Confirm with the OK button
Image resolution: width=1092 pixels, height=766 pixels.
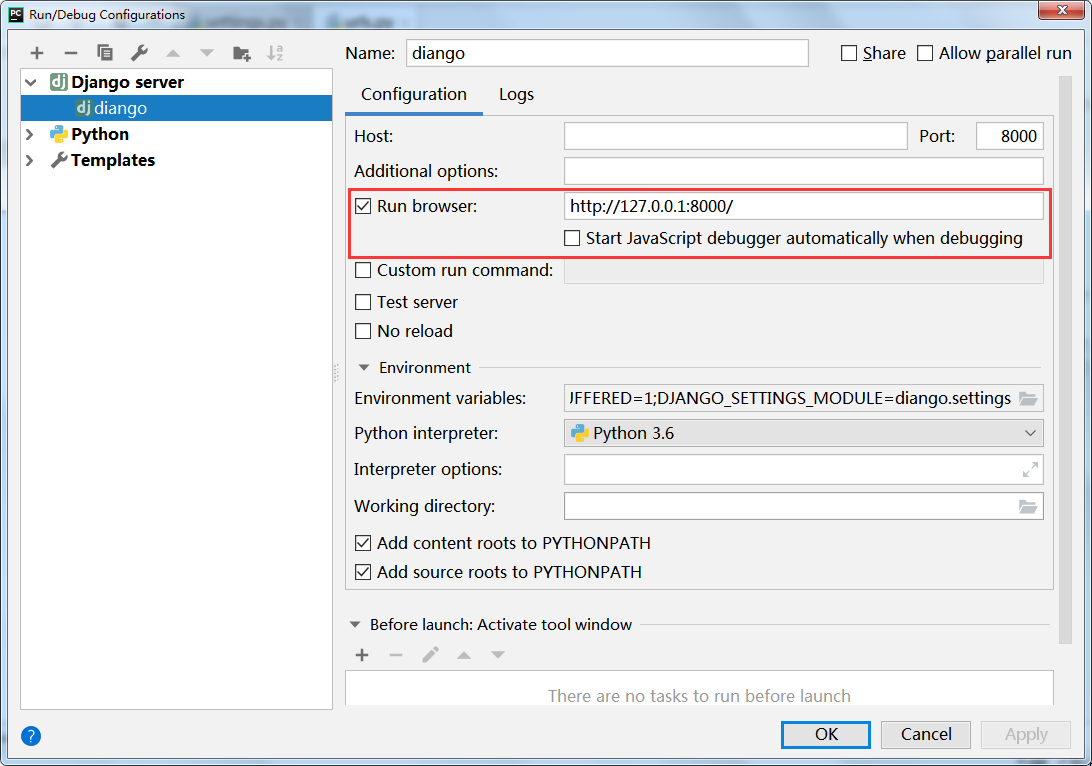point(826,735)
